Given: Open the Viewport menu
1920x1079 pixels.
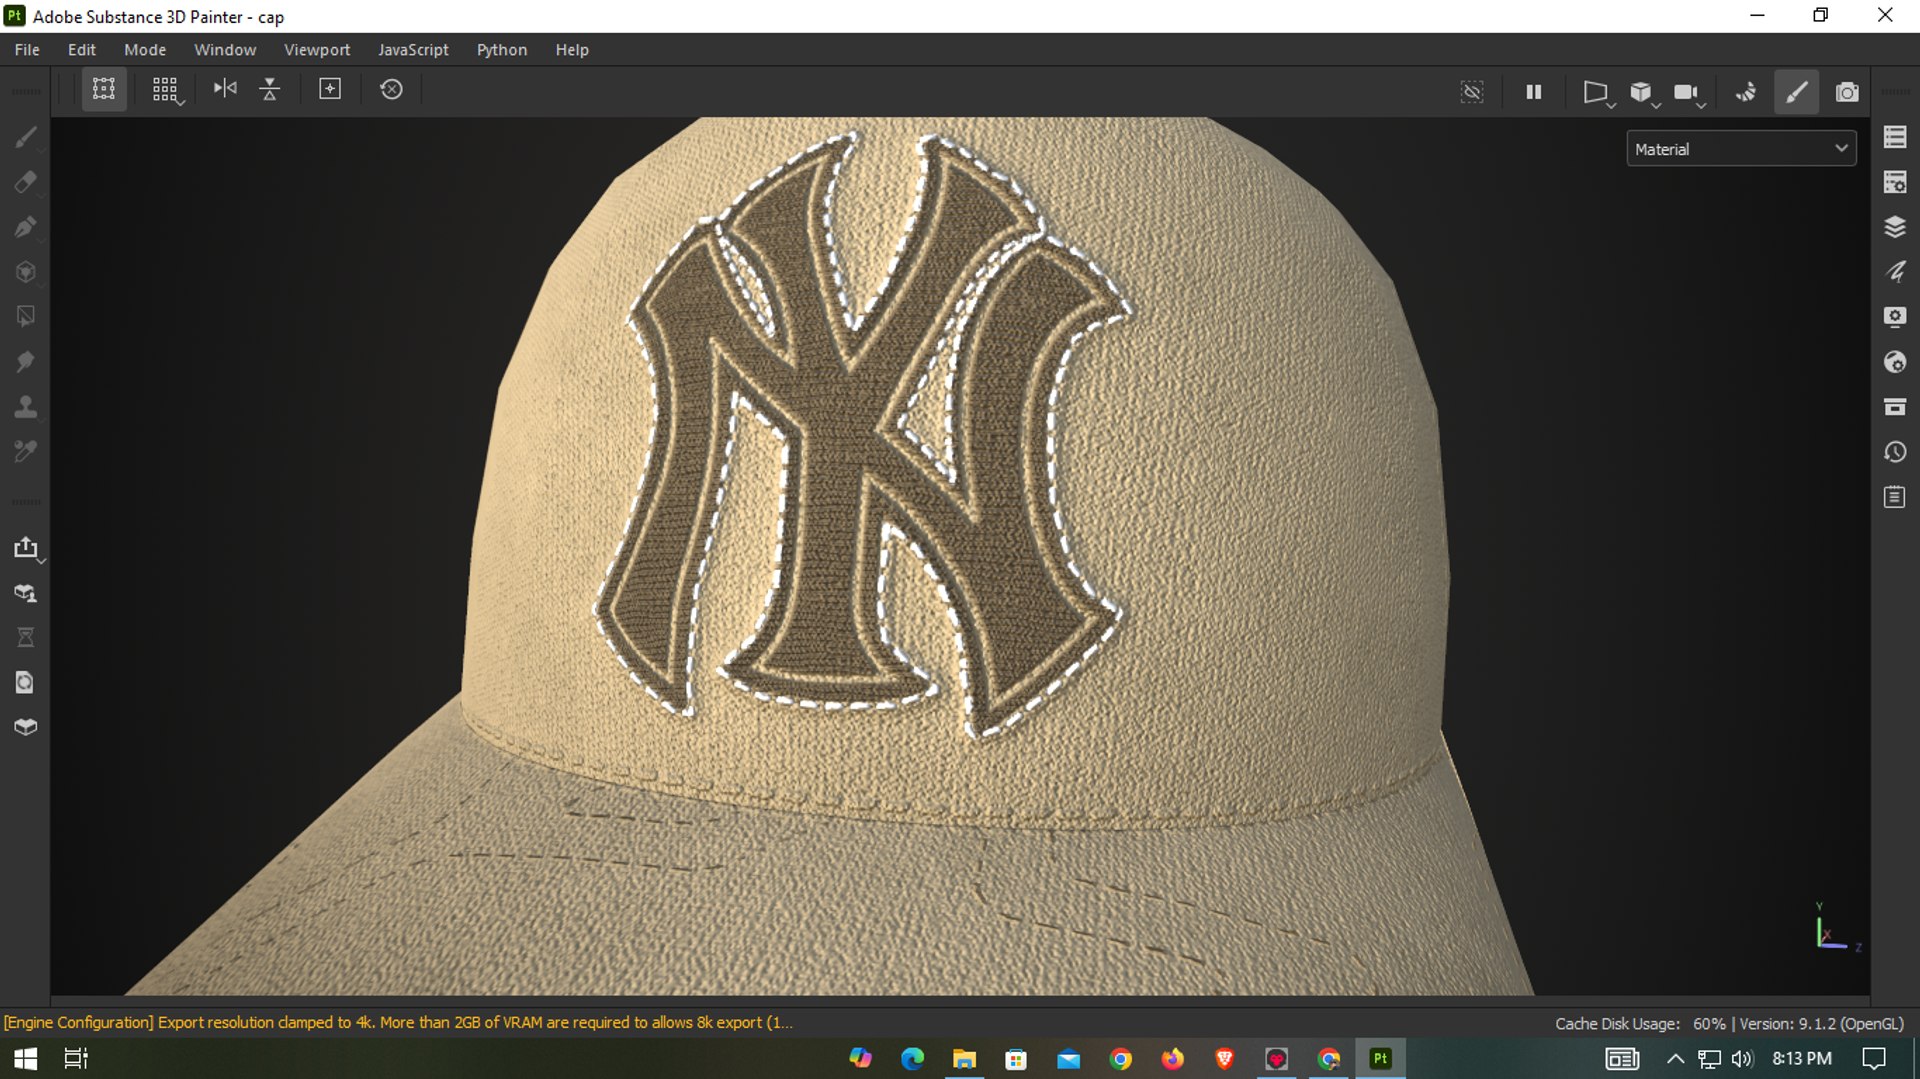Looking at the screenshot, I should pyautogui.click(x=317, y=50).
